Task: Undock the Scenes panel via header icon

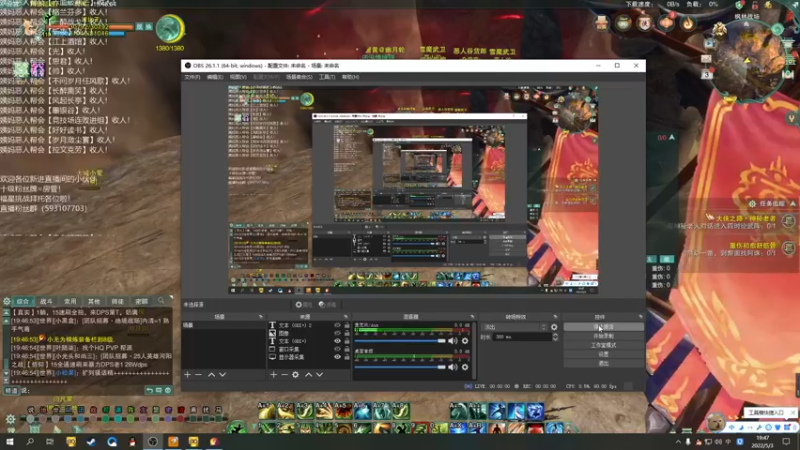Action: tap(261, 317)
